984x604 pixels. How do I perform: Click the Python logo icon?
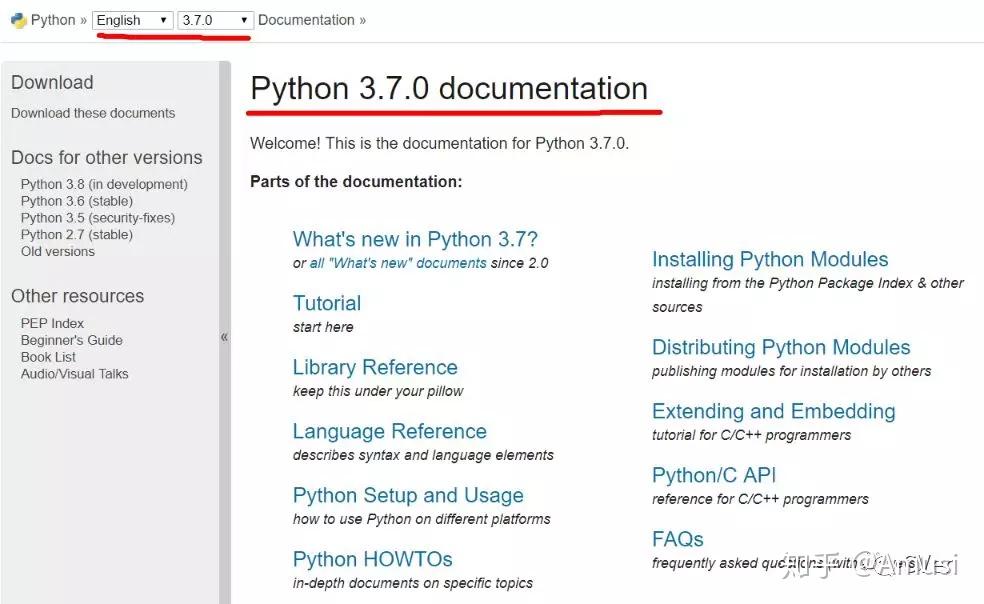tap(19, 20)
